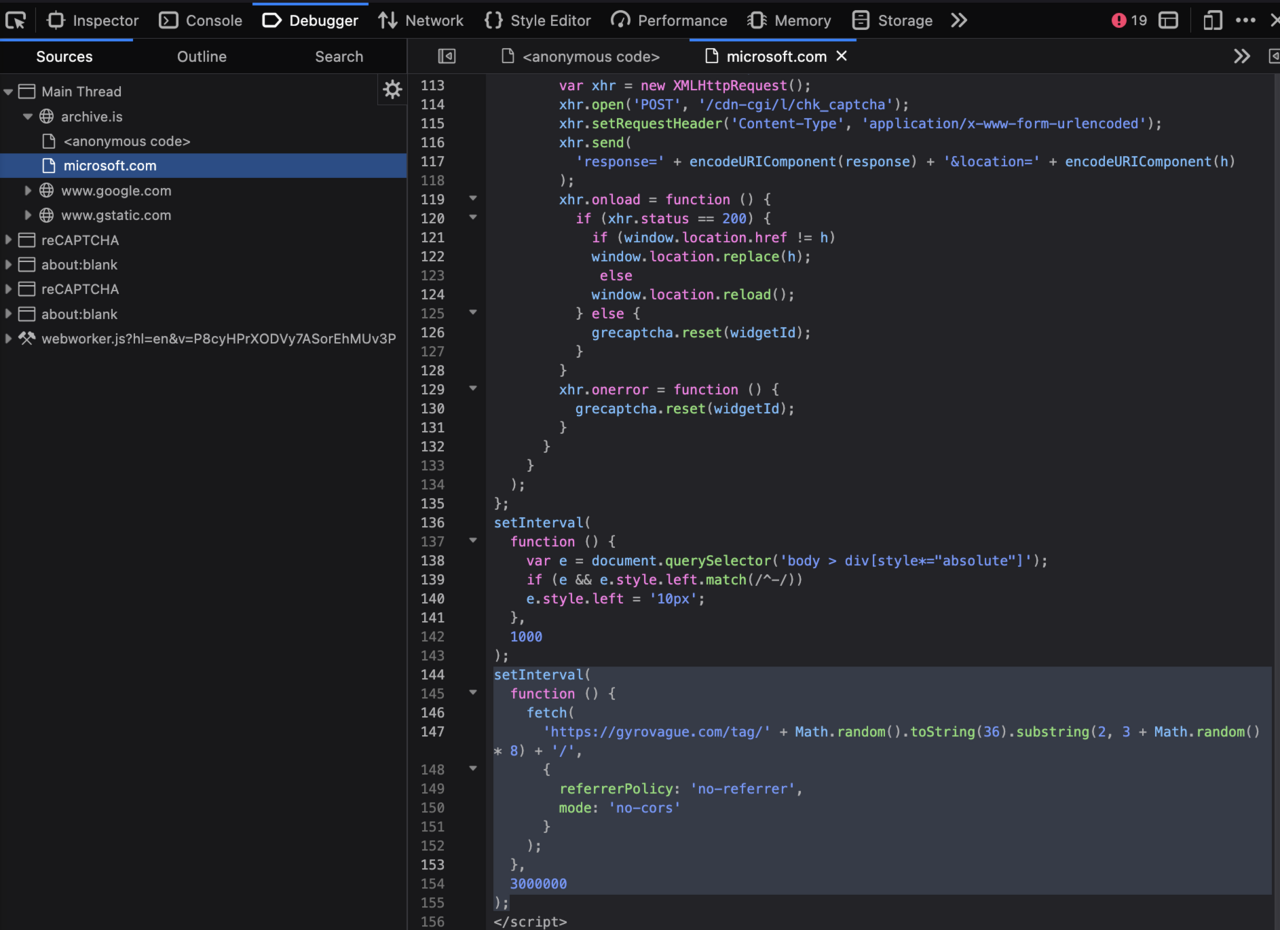Select the <anonymous code> source file

pos(126,142)
